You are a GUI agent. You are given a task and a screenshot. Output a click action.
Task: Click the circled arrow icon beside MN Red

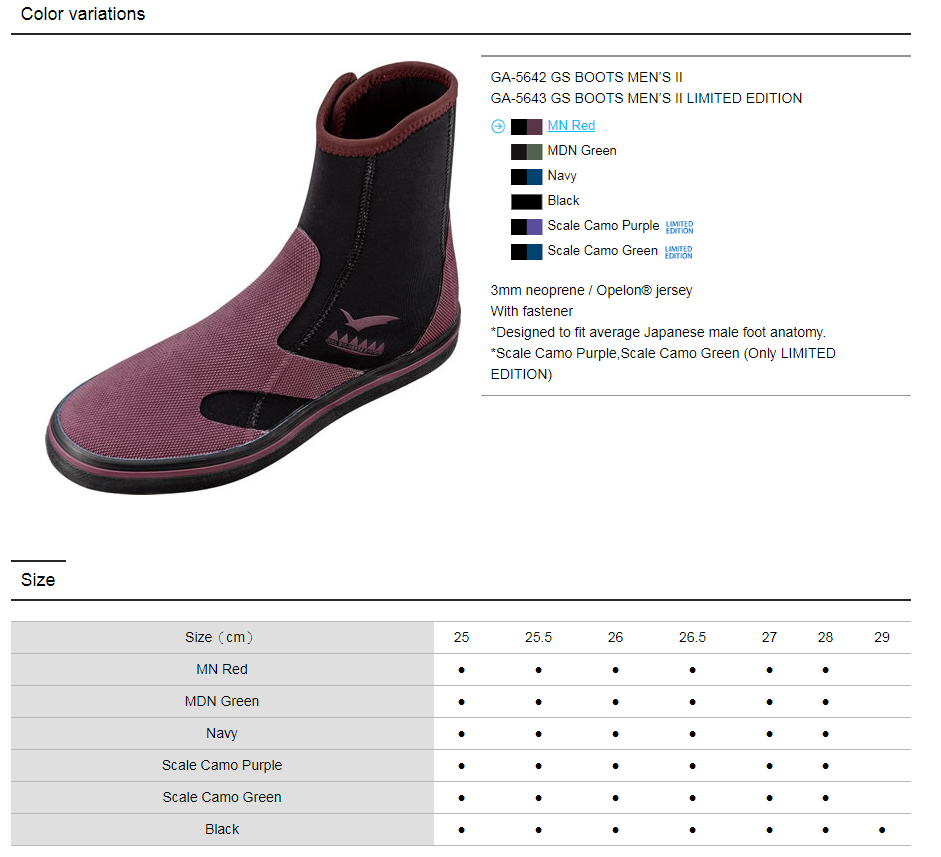click(498, 127)
